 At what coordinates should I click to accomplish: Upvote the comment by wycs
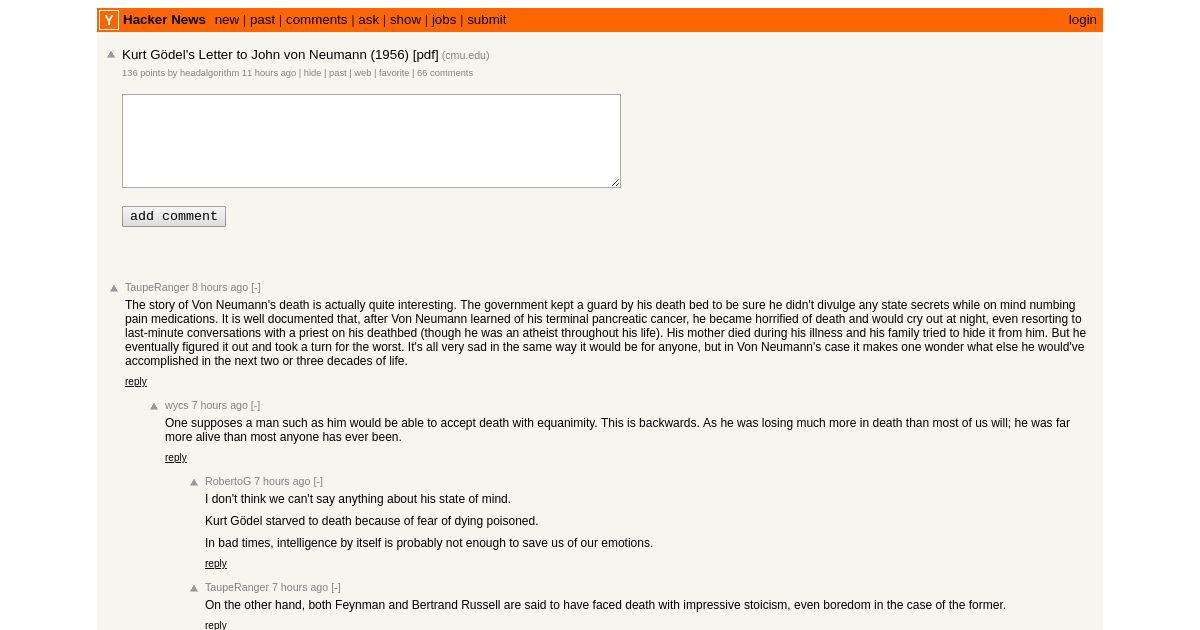tap(154, 406)
